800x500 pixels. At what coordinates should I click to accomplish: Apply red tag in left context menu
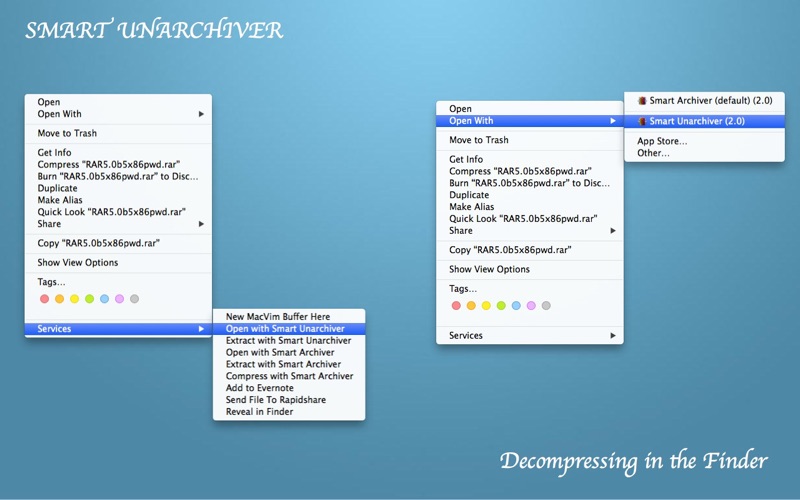coord(44,299)
